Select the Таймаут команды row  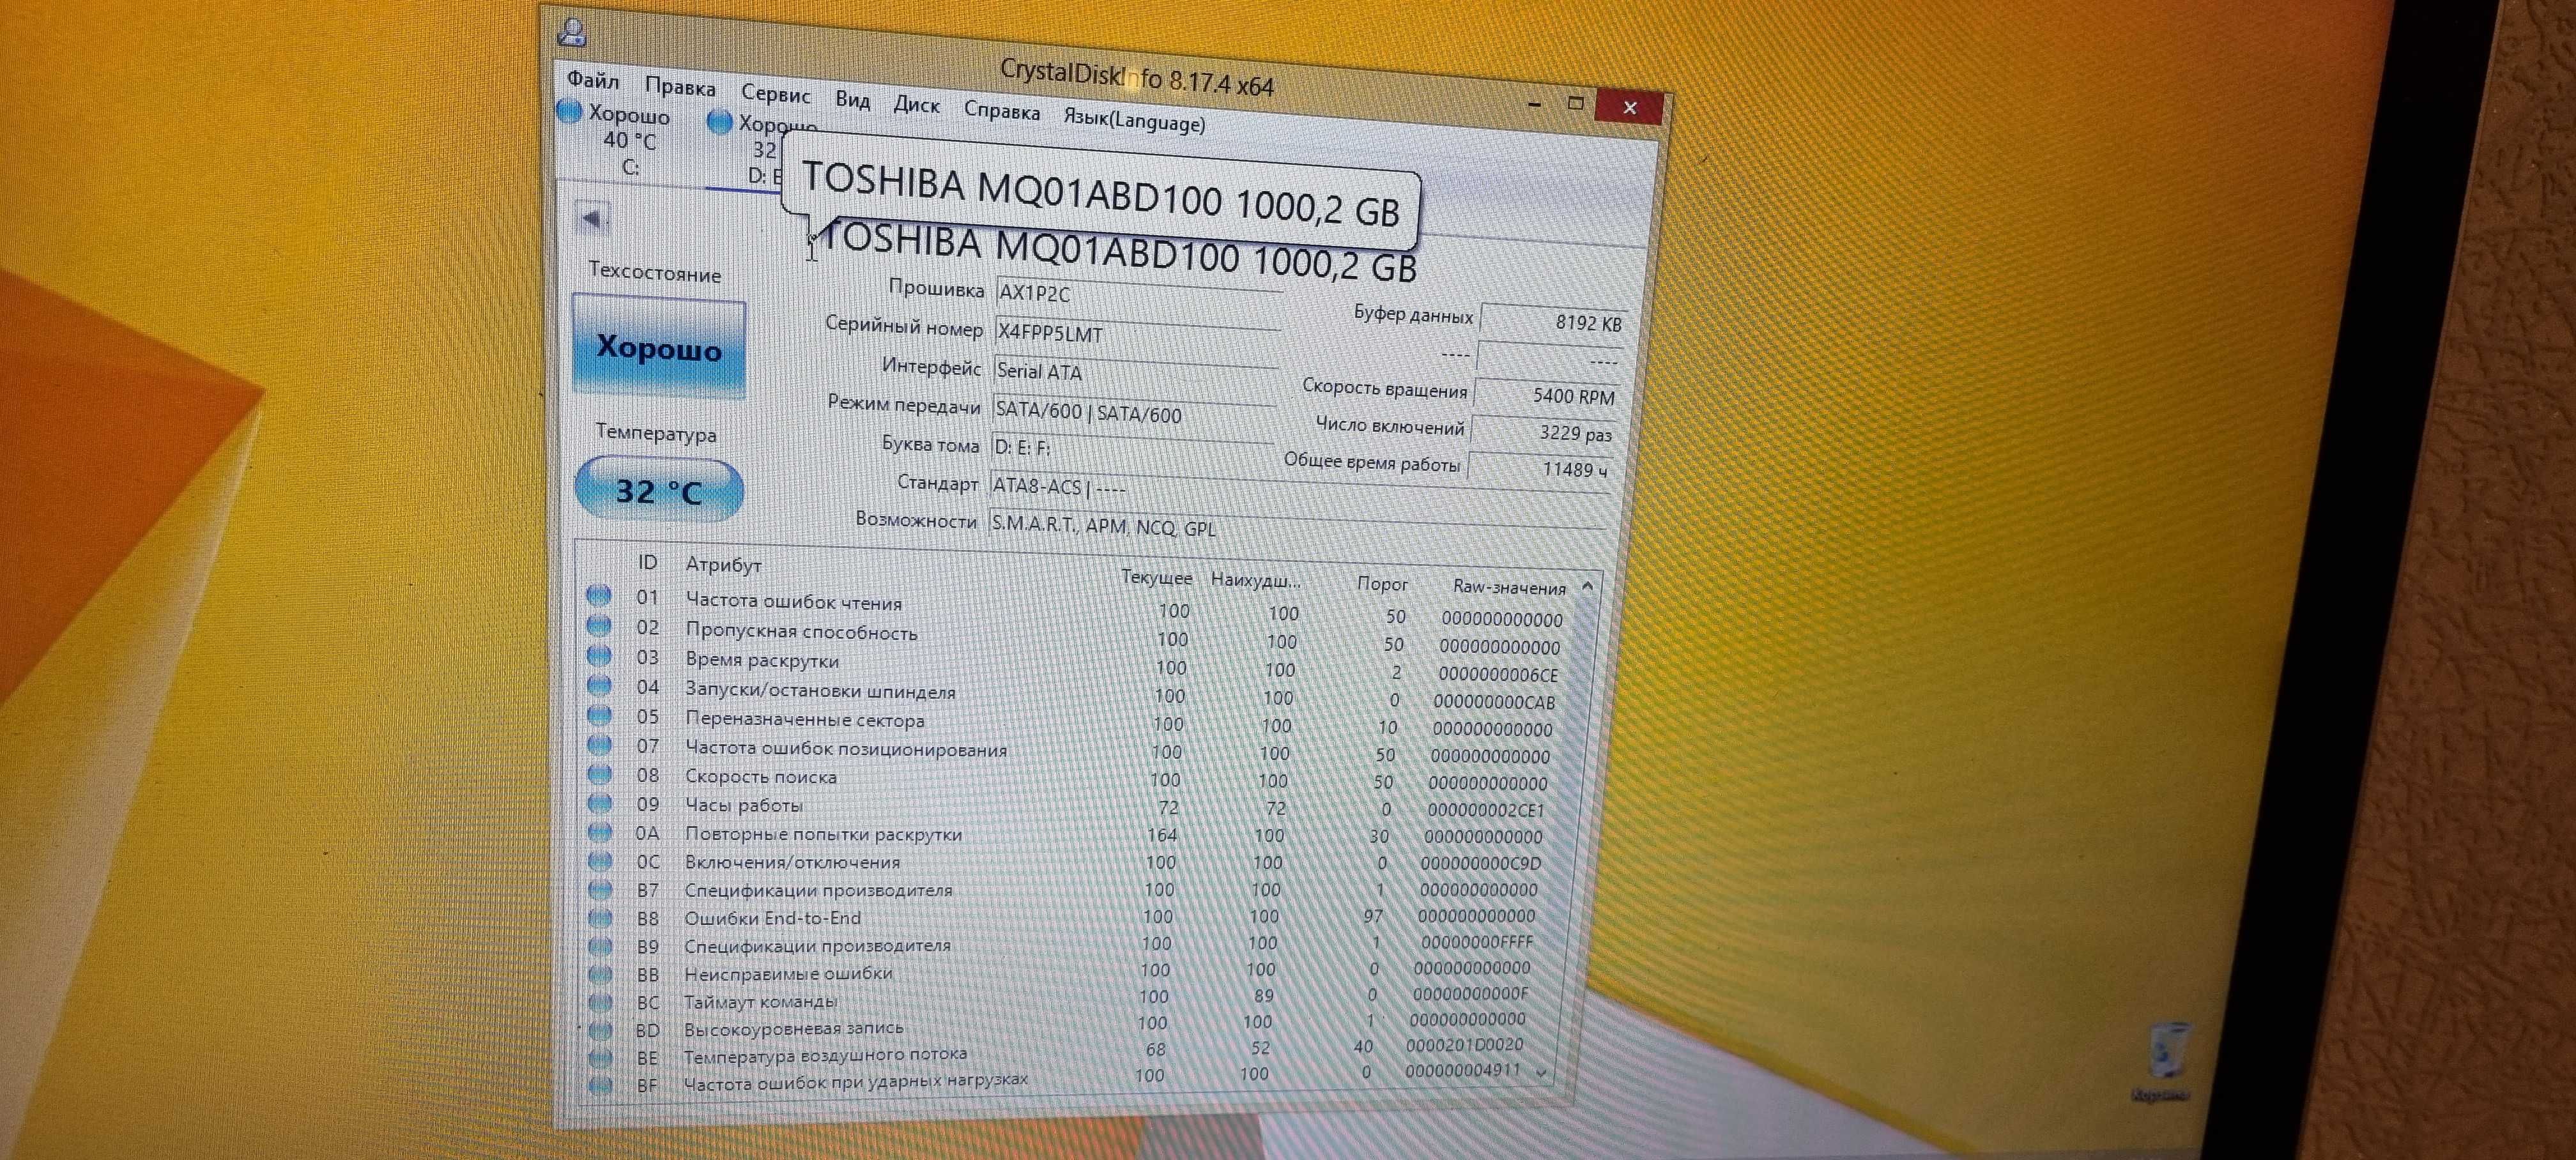(1058, 998)
